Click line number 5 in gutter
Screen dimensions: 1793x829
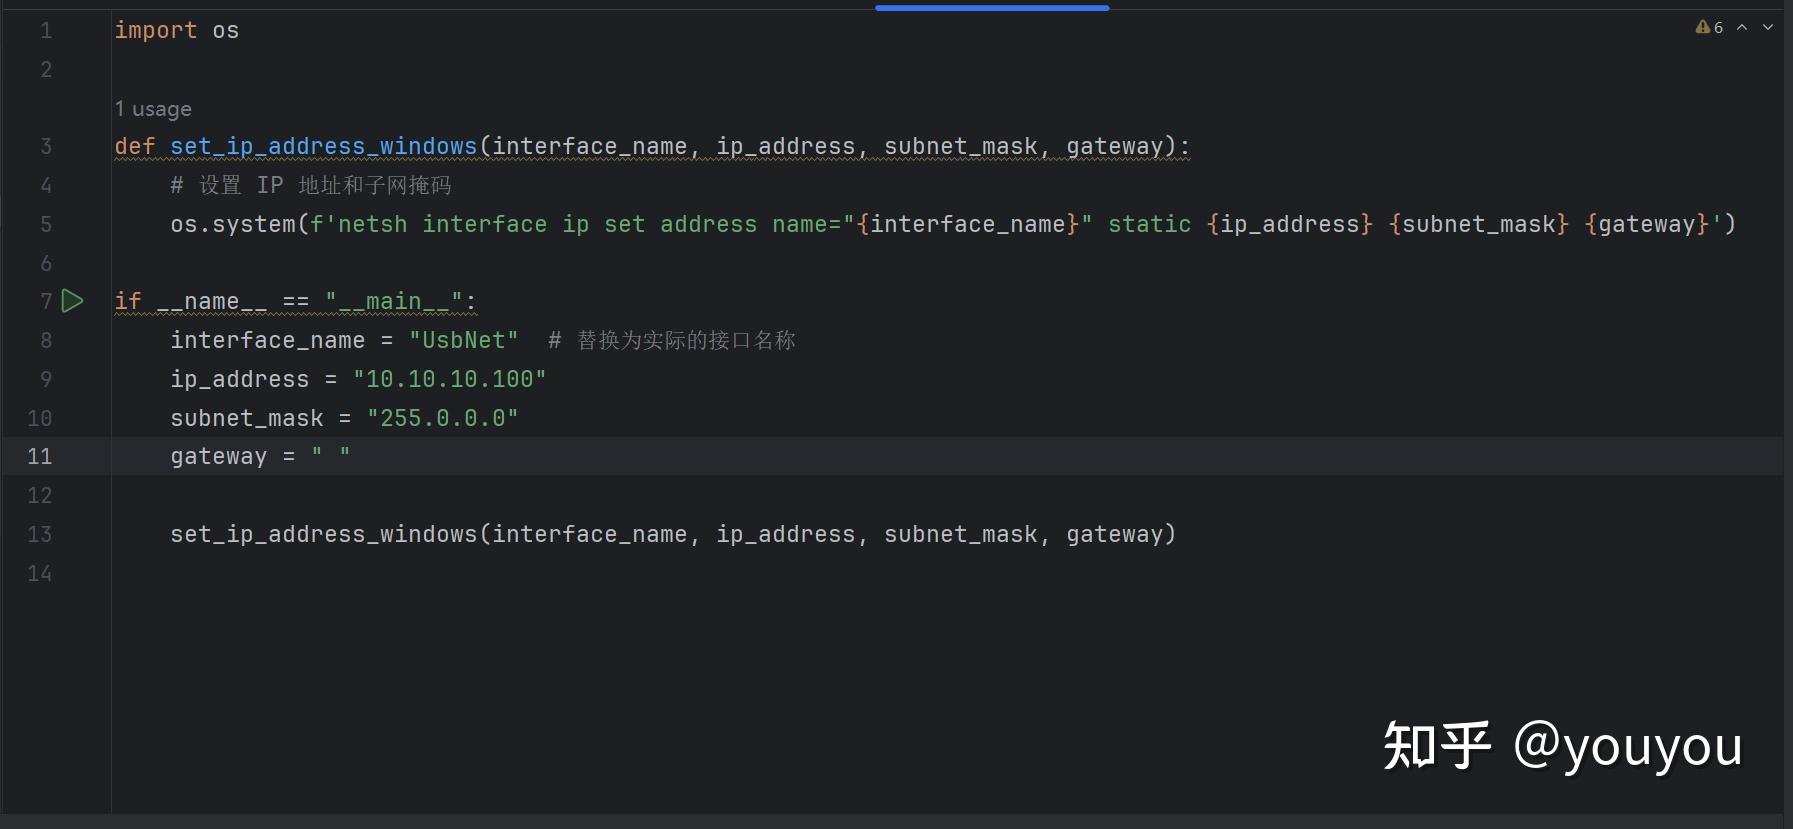click(x=46, y=224)
